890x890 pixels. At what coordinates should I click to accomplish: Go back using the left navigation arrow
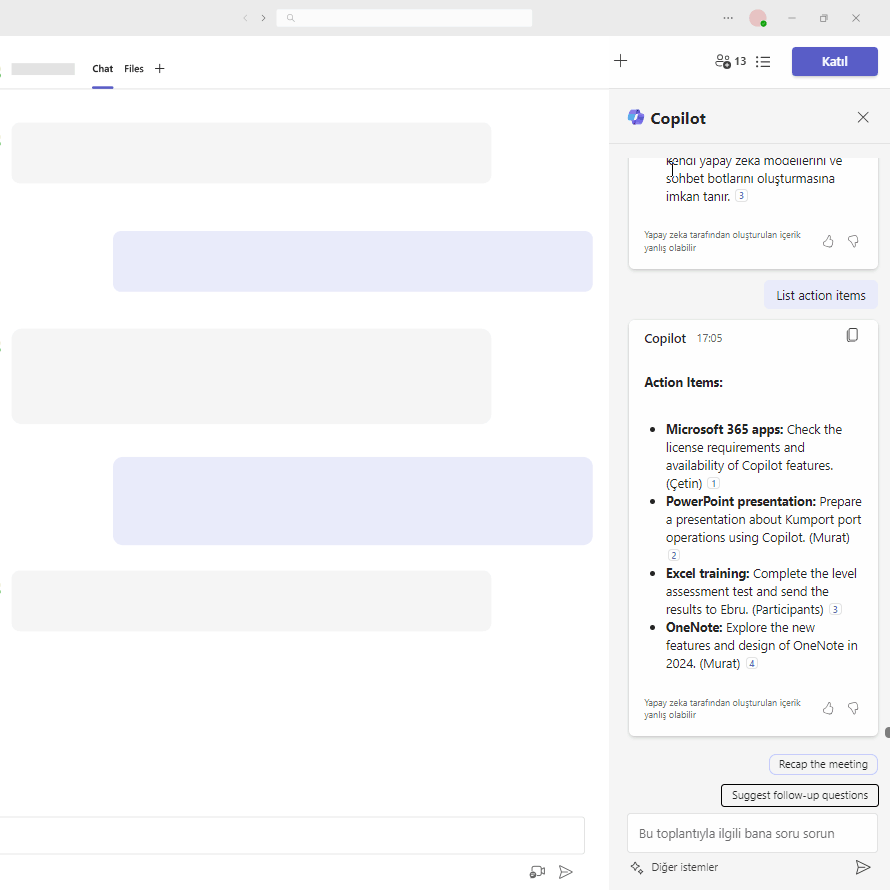[245, 18]
